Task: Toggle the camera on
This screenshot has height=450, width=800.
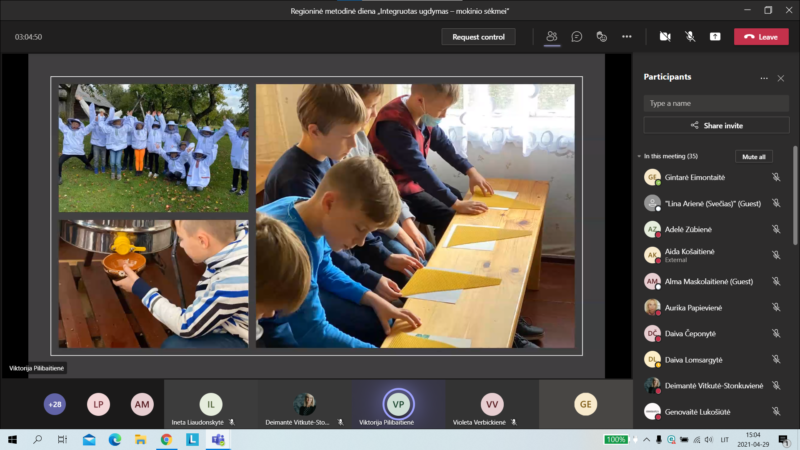Action: (x=664, y=36)
